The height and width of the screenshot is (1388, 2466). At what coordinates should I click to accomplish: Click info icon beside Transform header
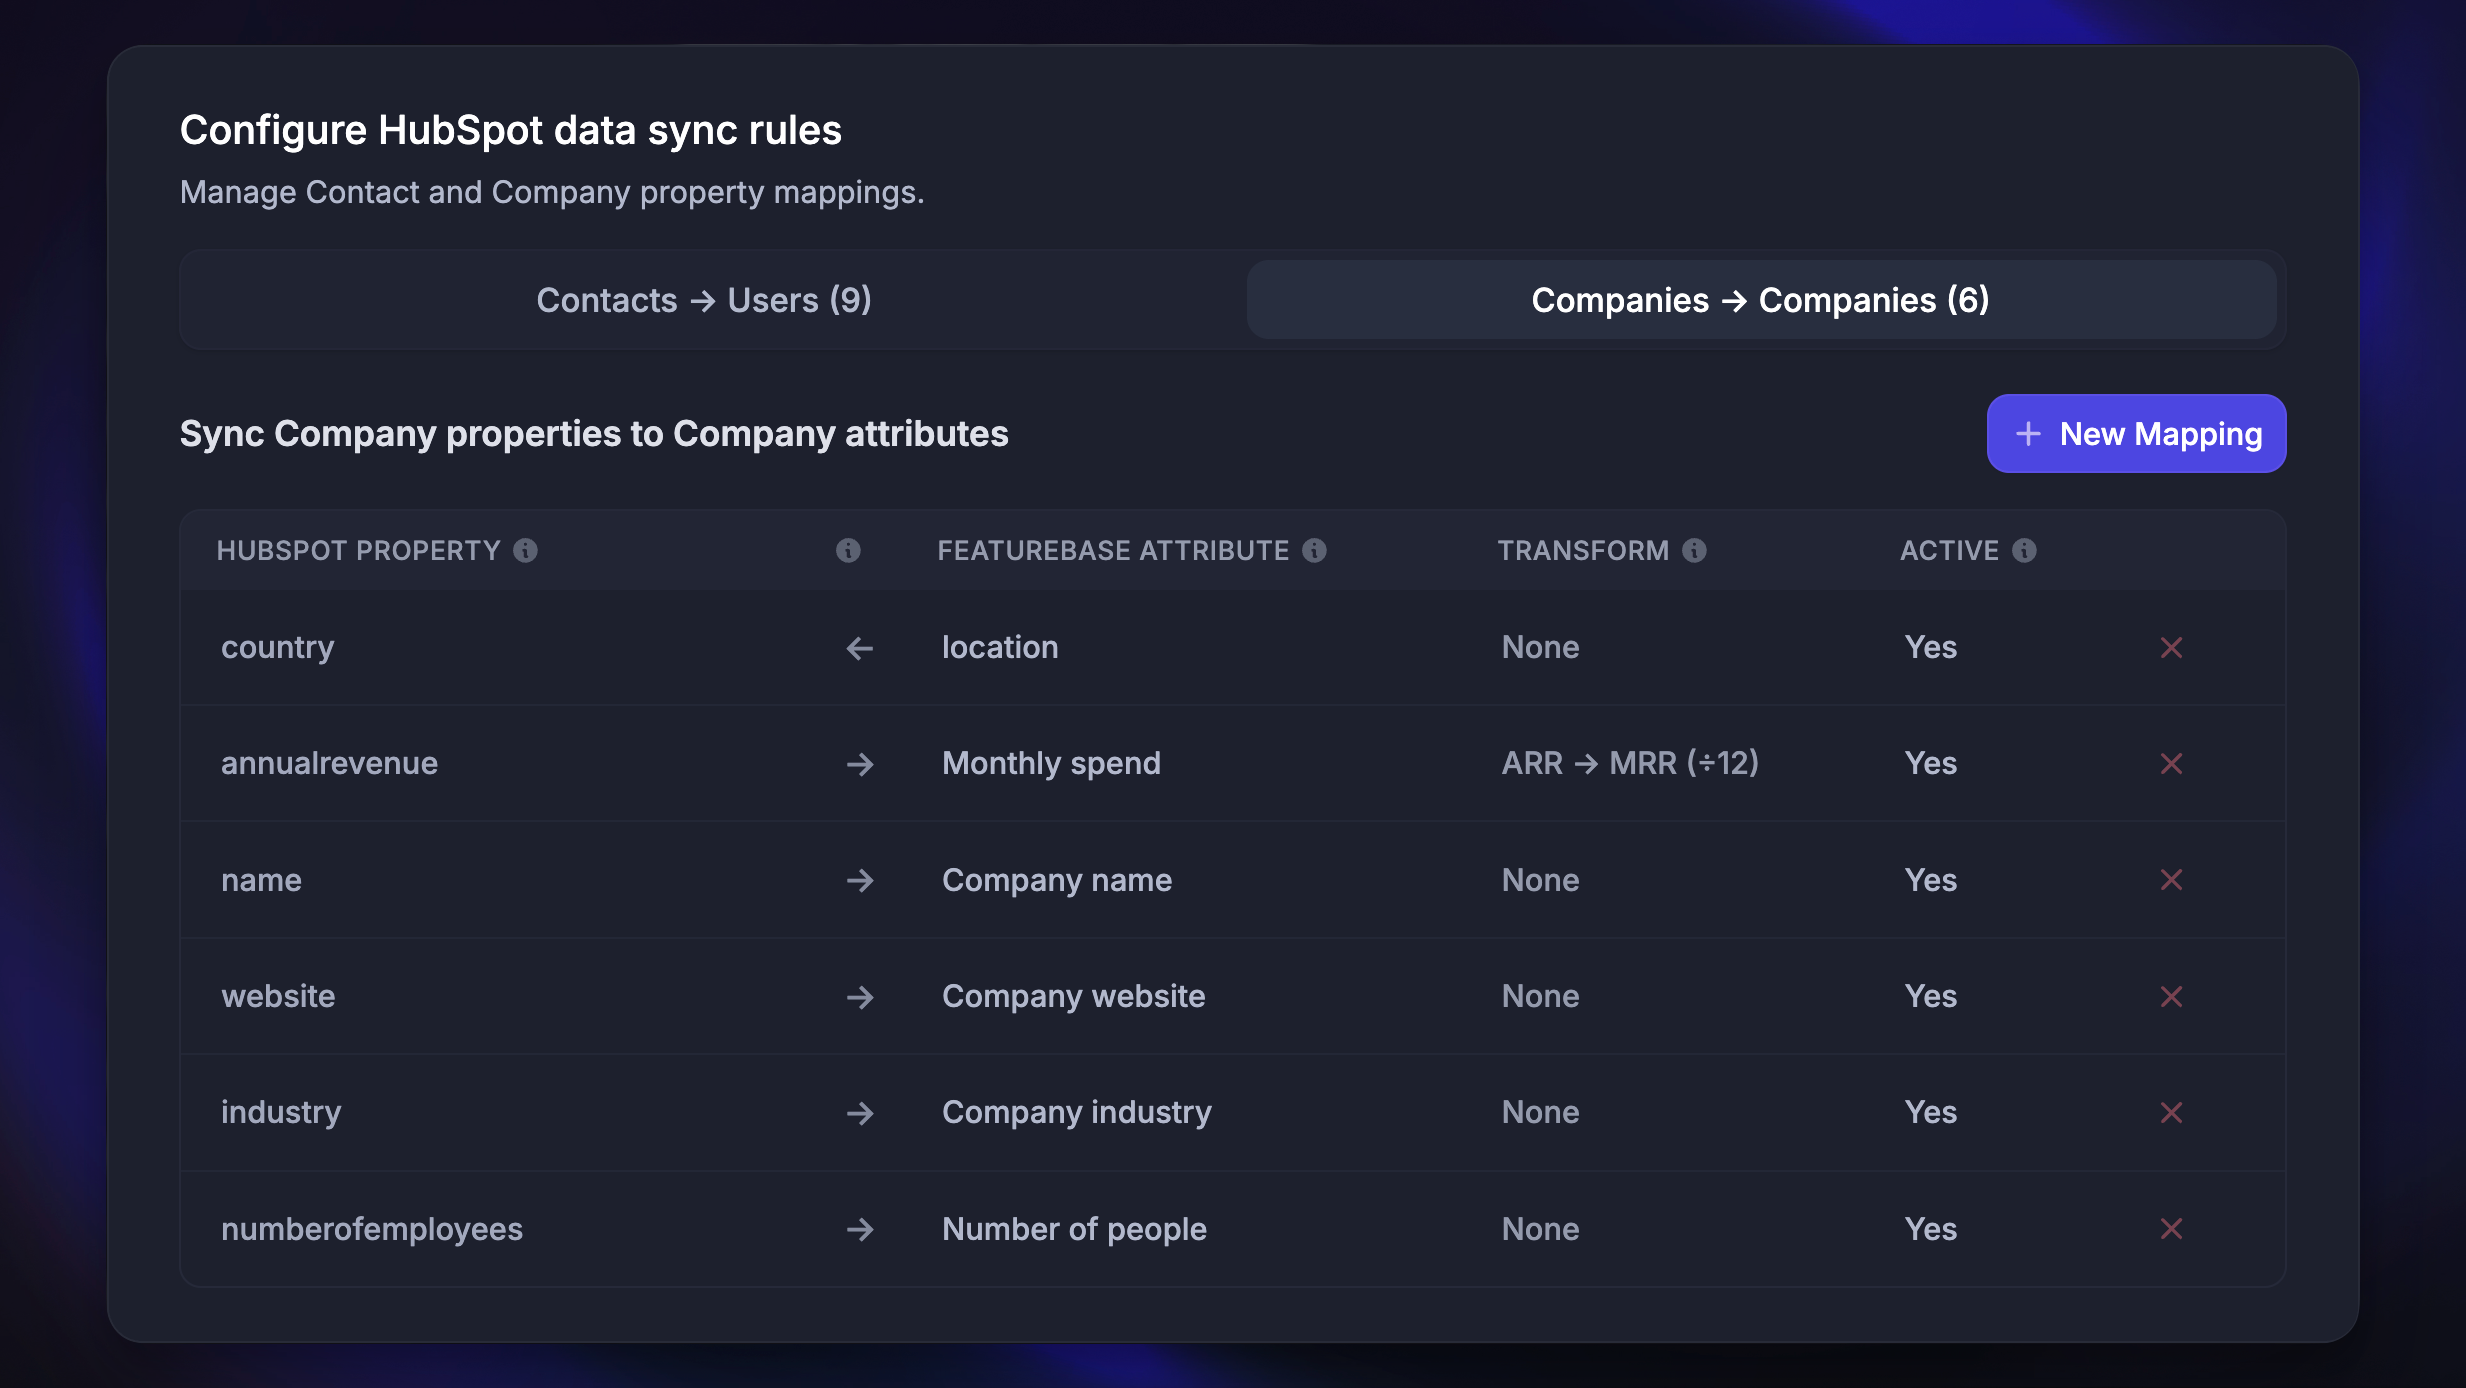[x=1694, y=550]
